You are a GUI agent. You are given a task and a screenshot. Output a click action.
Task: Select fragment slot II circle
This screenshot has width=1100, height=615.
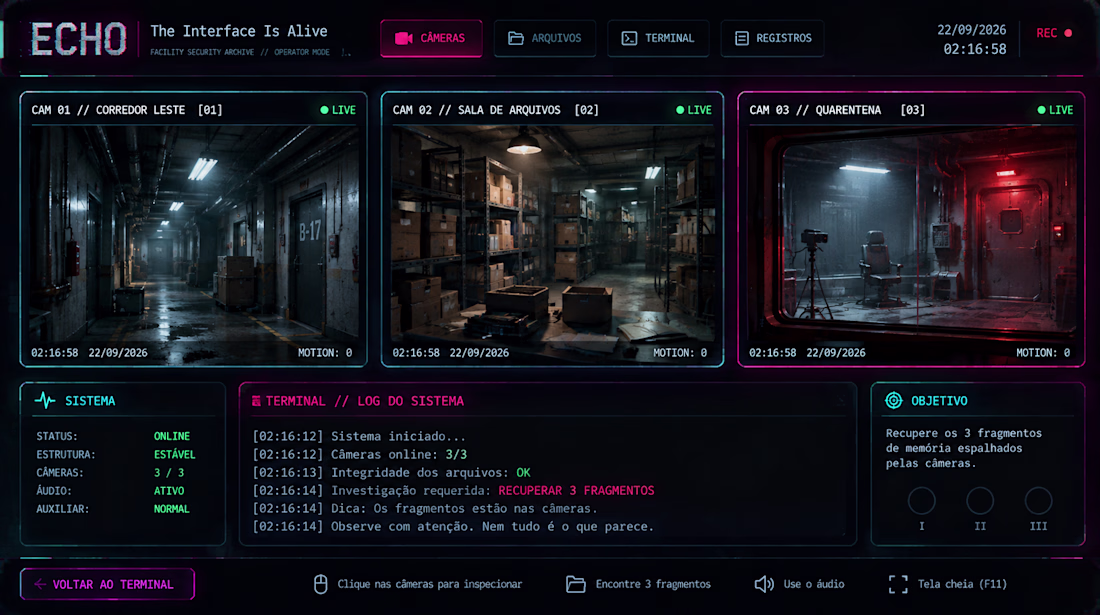pyautogui.click(x=979, y=501)
